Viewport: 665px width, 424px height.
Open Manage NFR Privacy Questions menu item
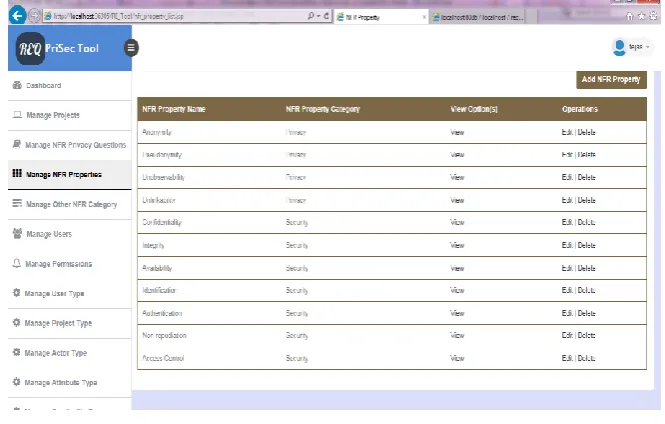(75, 145)
